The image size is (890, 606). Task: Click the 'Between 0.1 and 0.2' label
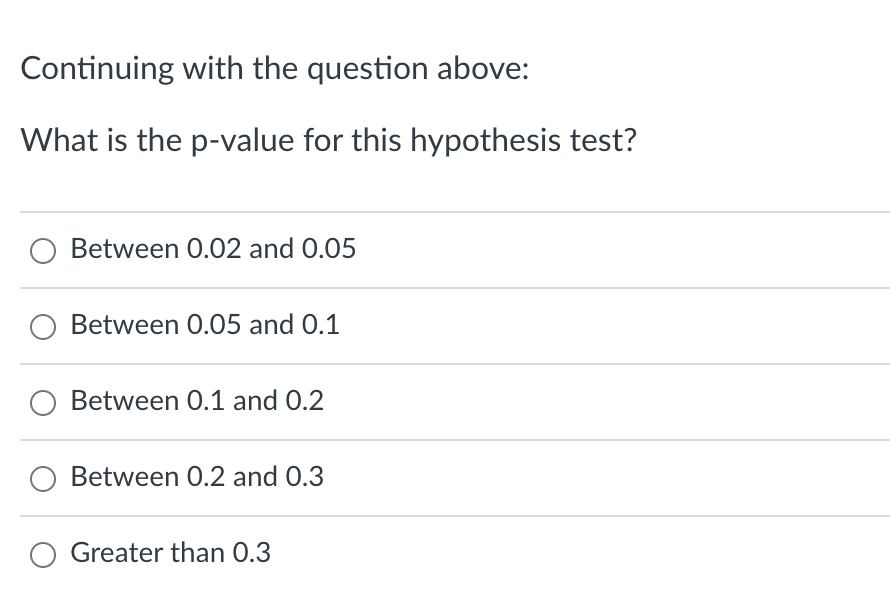pos(196,401)
